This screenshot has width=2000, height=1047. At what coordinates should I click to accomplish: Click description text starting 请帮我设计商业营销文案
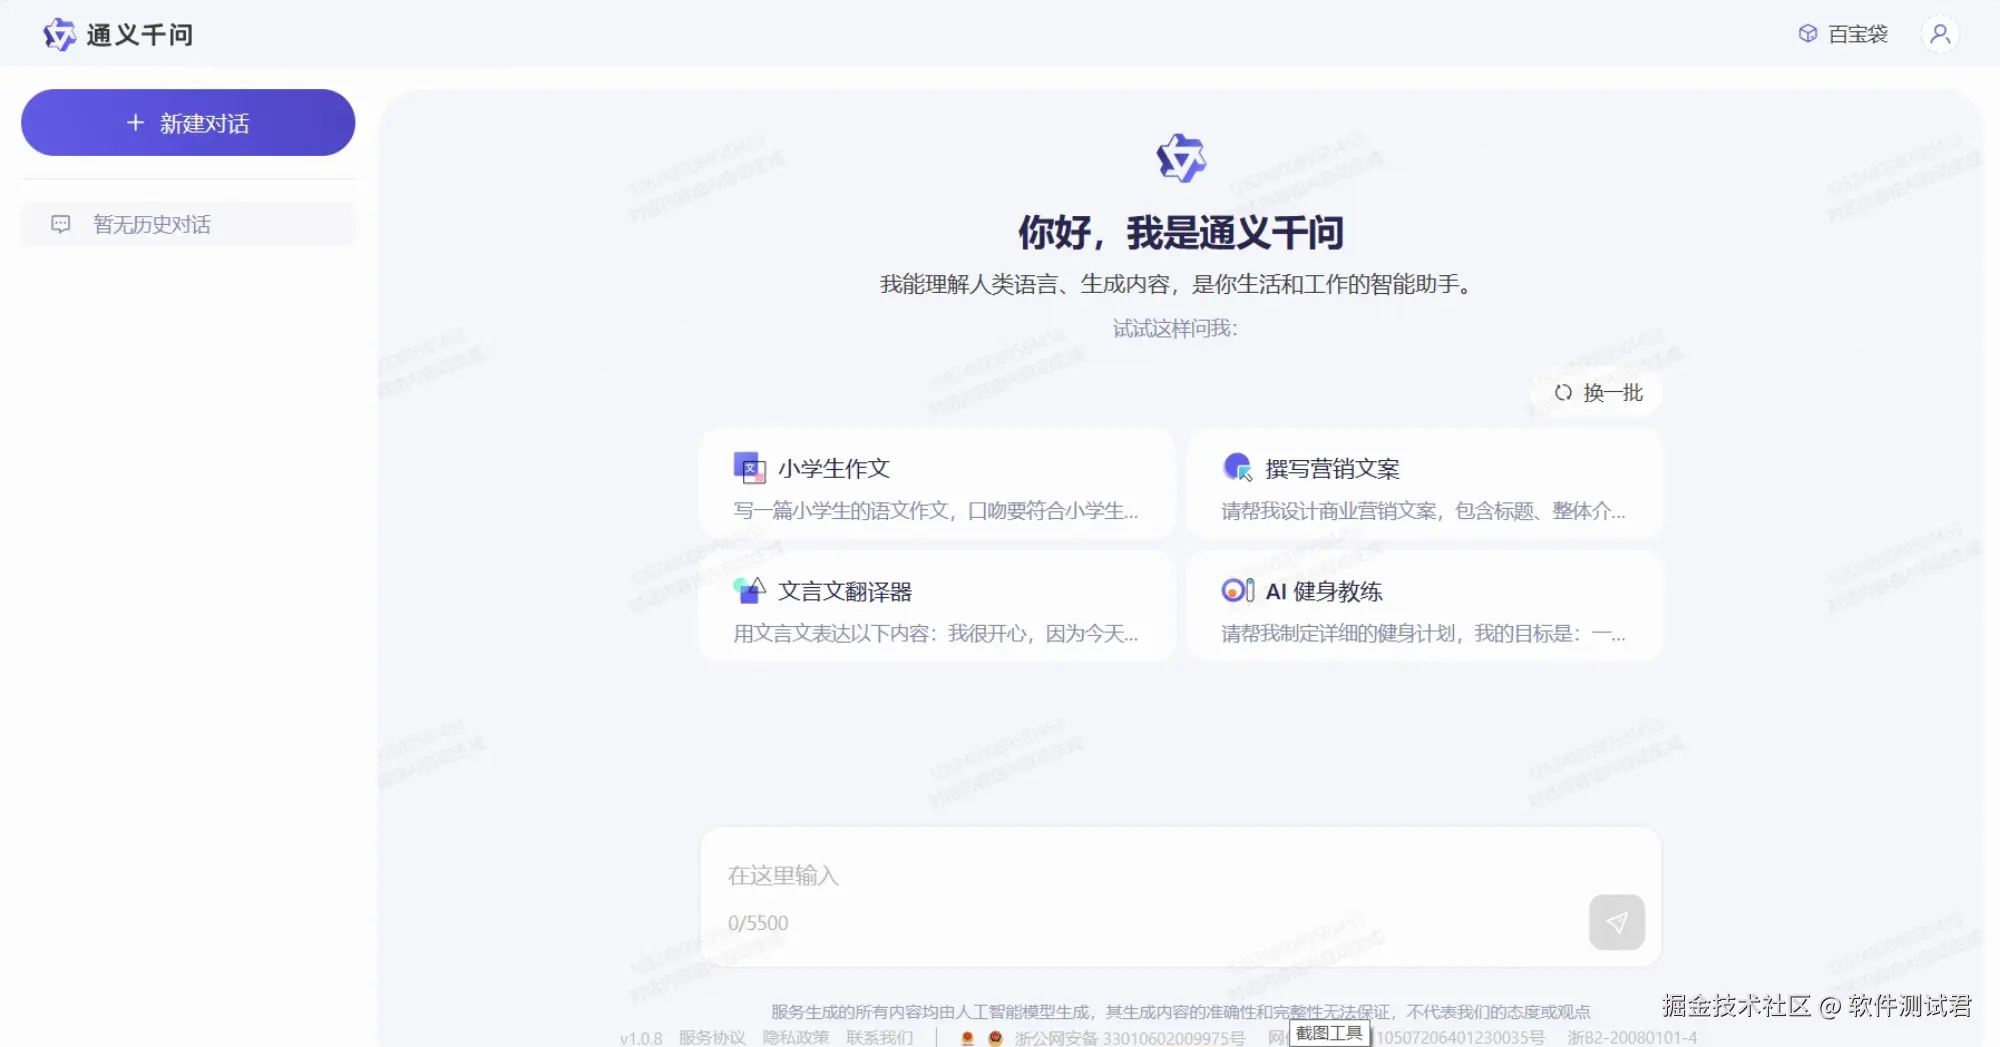[x=1423, y=511]
